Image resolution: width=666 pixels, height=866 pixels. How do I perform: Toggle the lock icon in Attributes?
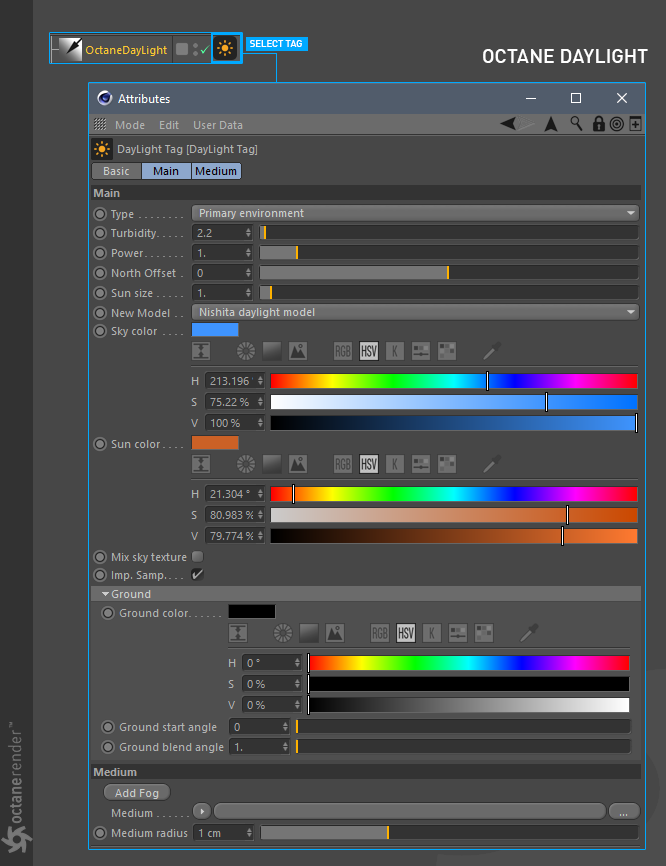[x=598, y=124]
